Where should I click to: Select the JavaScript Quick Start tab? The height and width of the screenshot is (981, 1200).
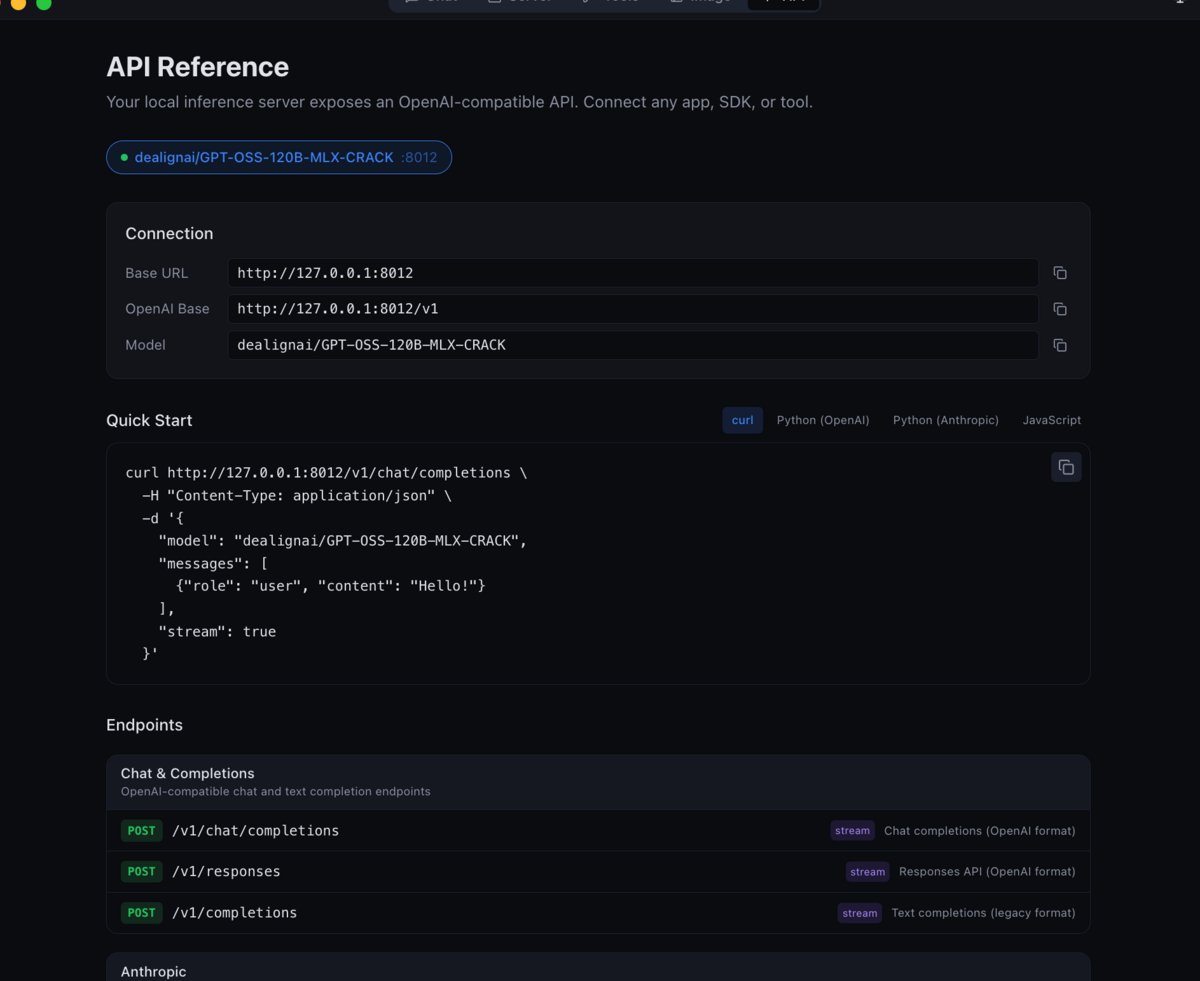[1052, 420]
